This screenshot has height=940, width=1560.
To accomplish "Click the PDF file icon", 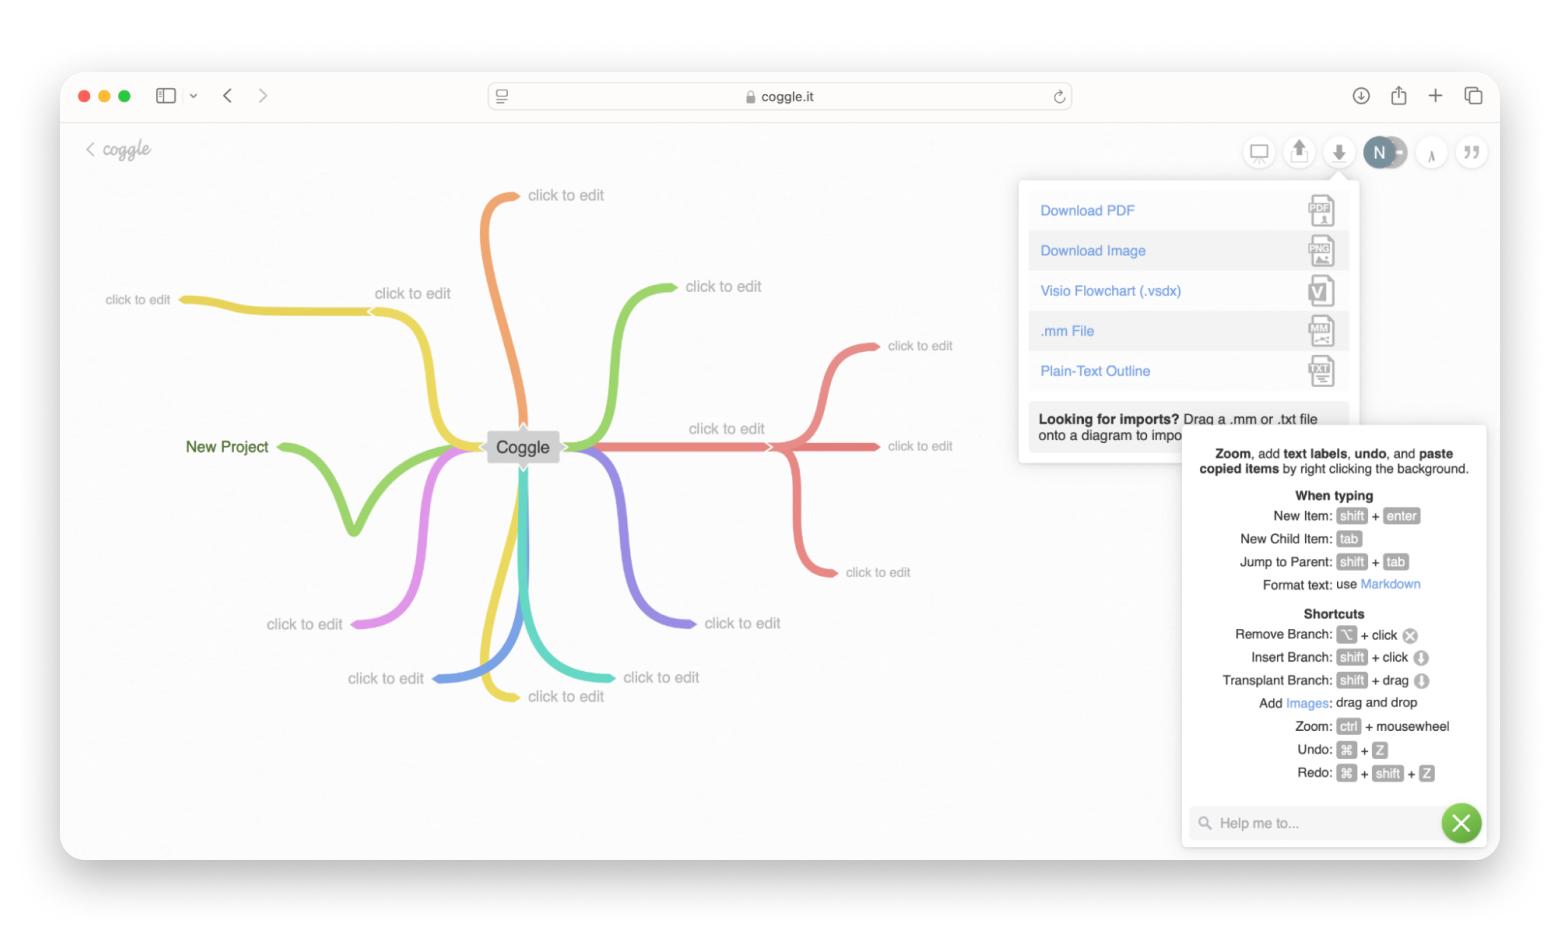I will [1321, 211].
